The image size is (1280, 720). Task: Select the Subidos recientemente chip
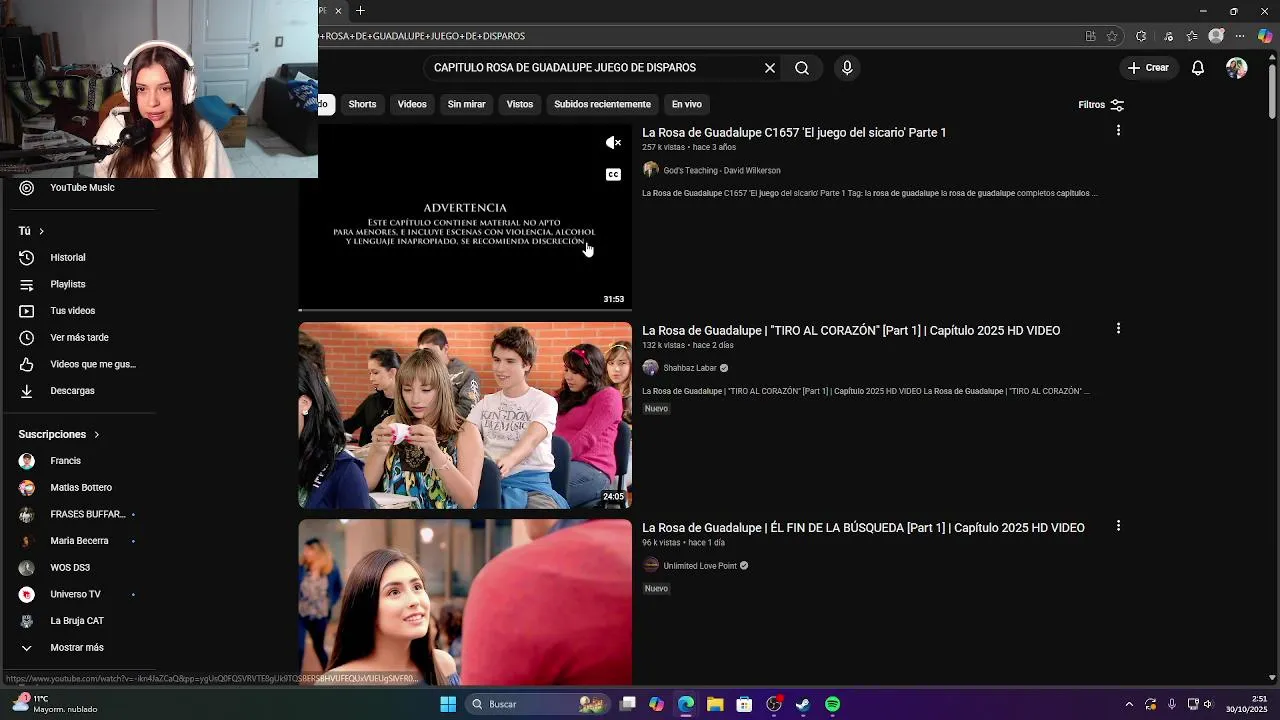pyautogui.click(x=602, y=104)
